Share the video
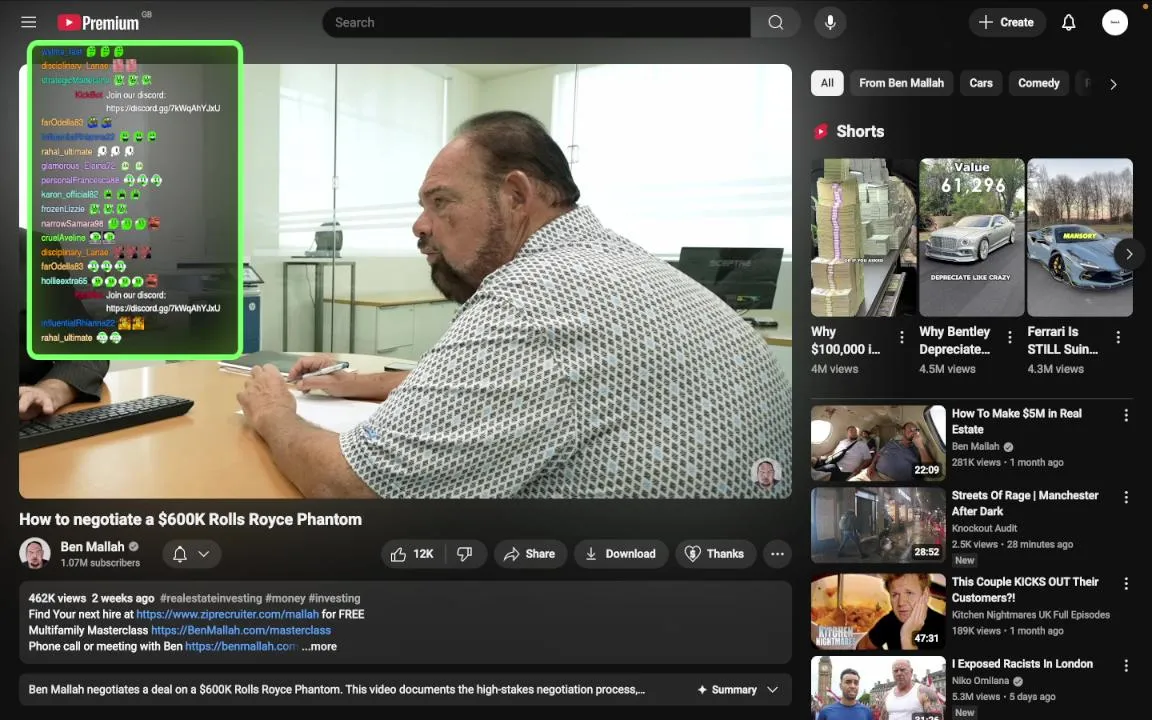 [530, 554]
